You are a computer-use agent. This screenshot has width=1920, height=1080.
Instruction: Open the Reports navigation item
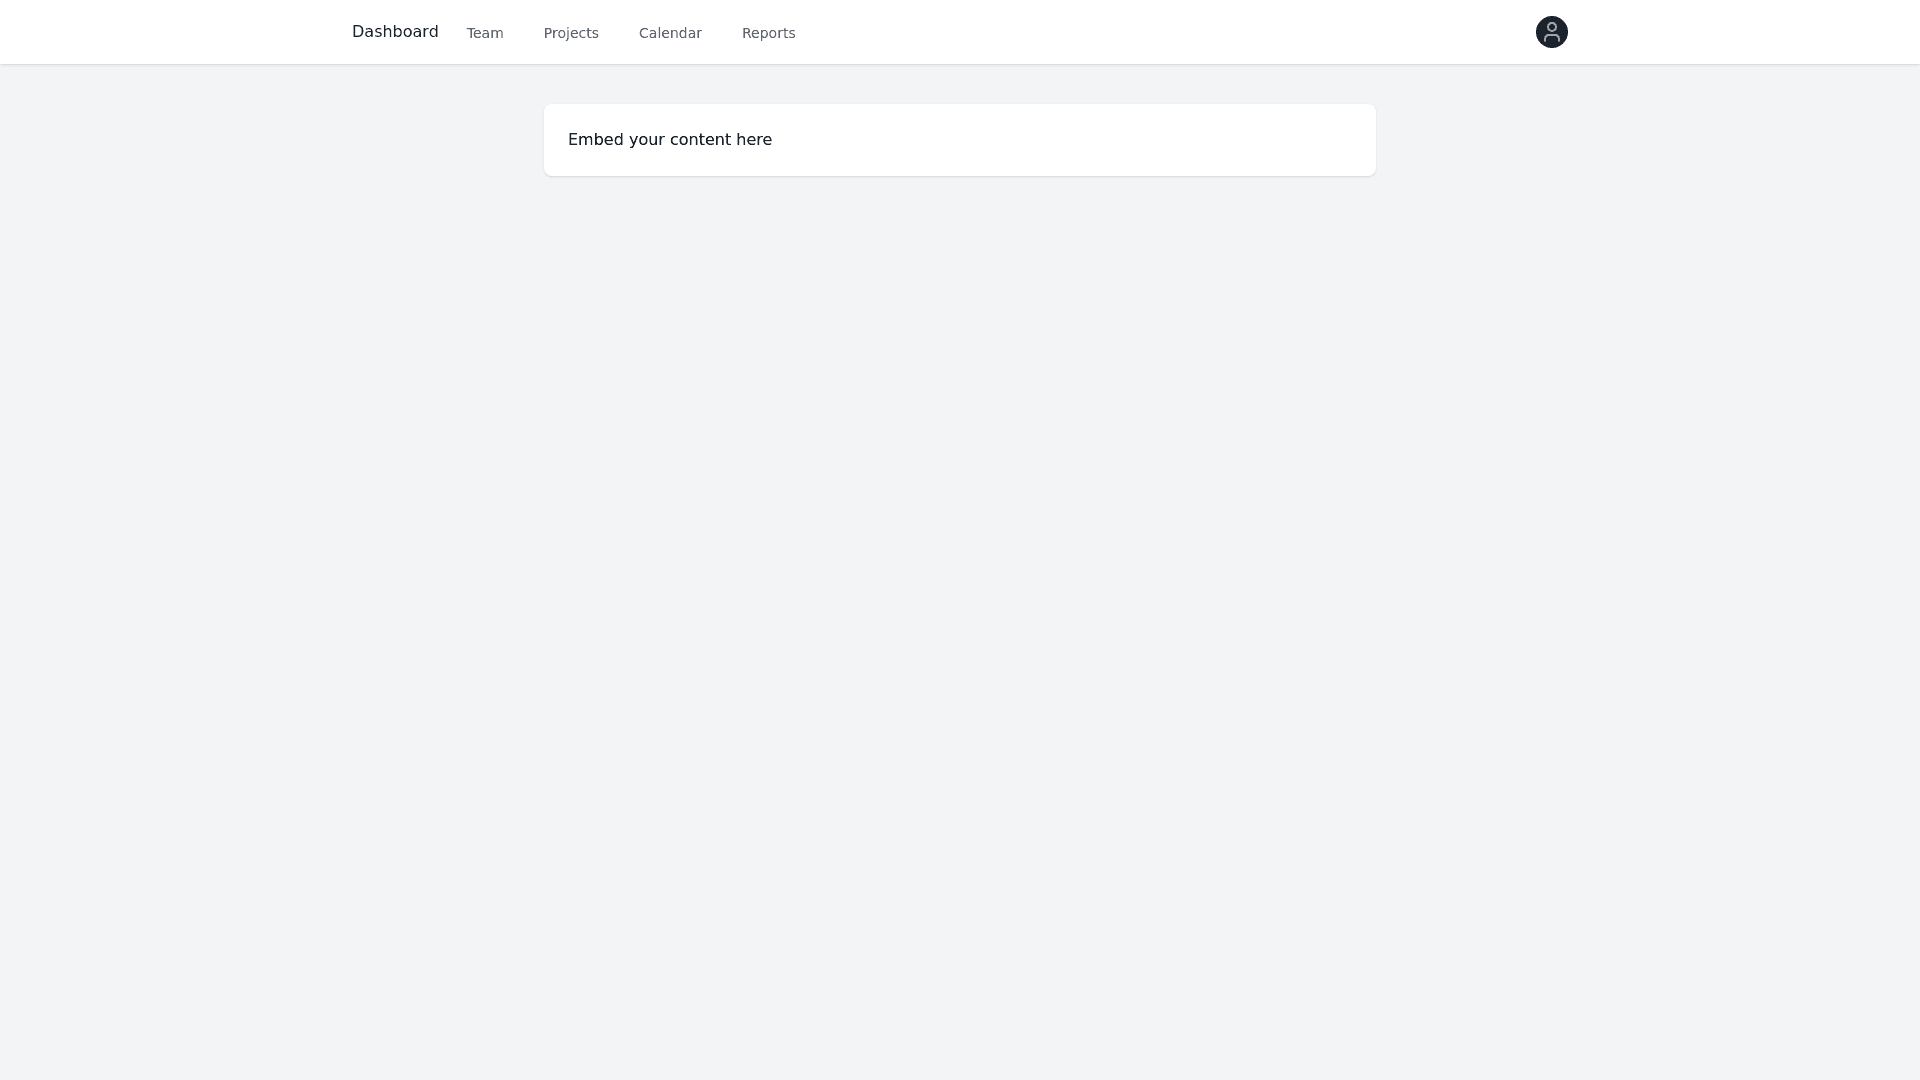(x=768, y=33)
